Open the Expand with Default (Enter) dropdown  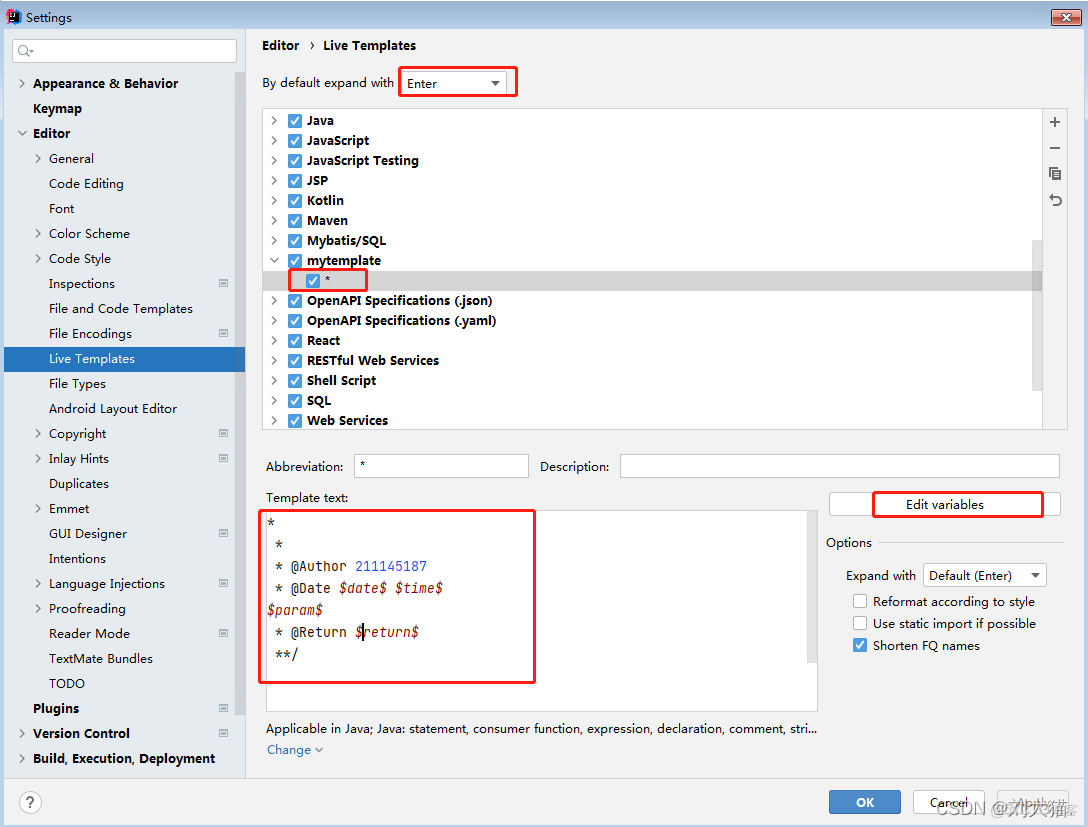point(984,576)
